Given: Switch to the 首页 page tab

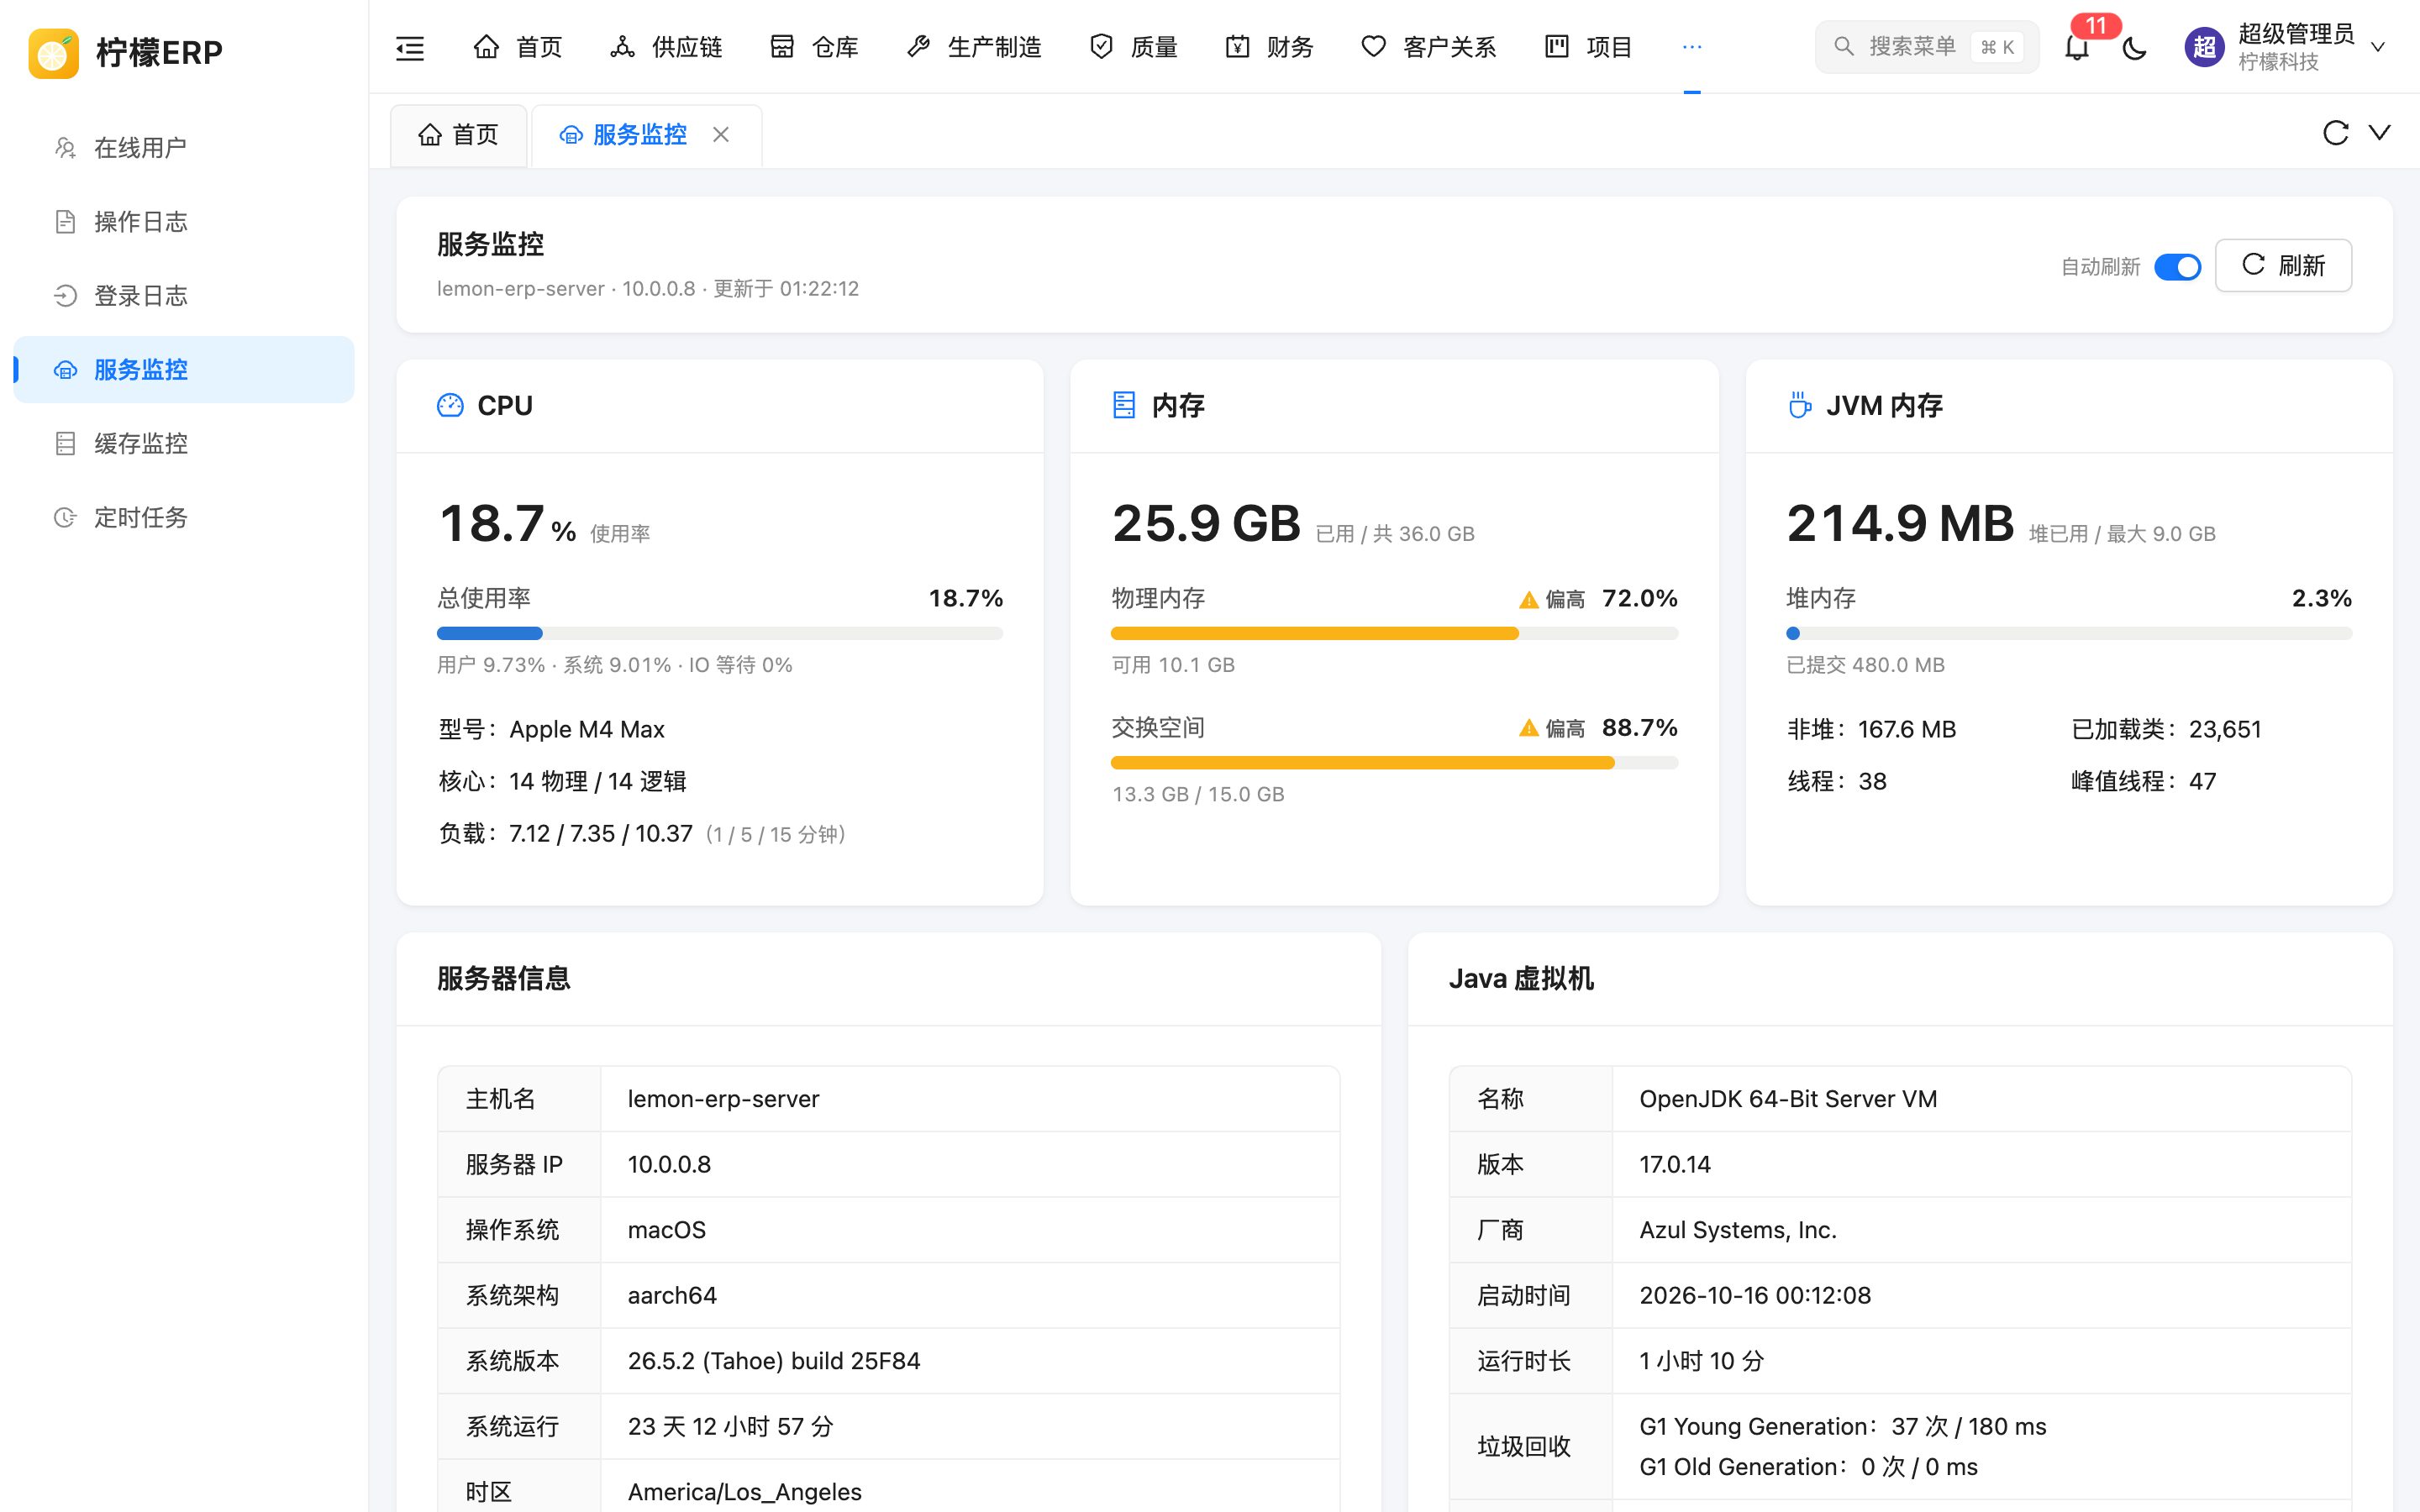Looking at the screenshot, I should pyautogui.click(x=458, y=135).
